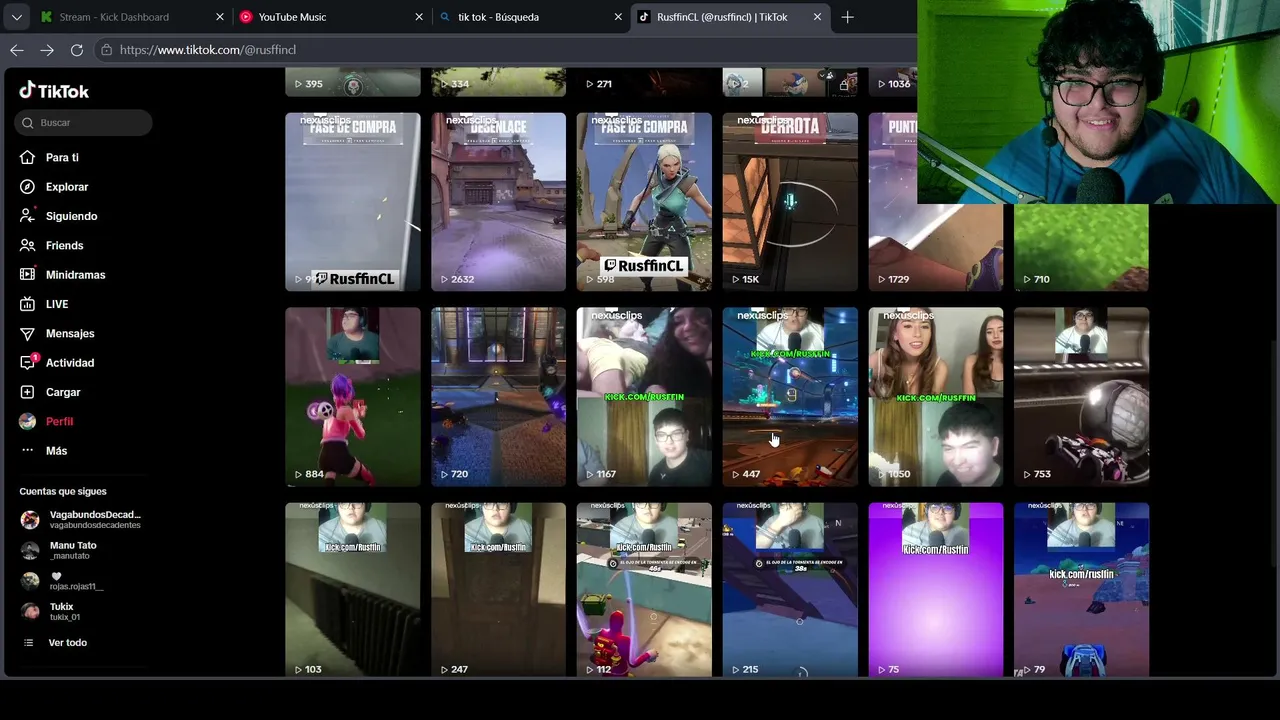This screenshot has width=1280, height=720.
Task: Play the video with 1167 views
Action: tap(644, 397)
